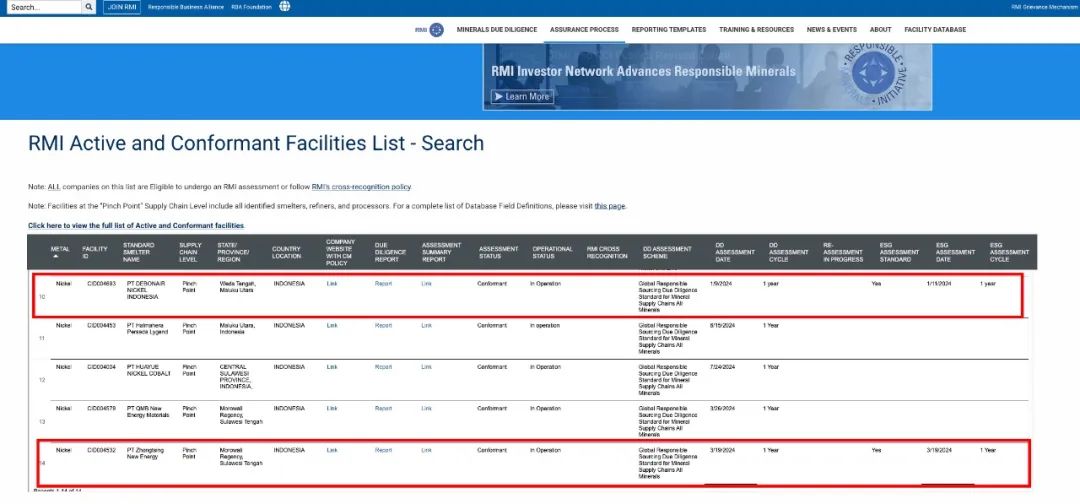1080x504 pixels.
Task: Sort by Standard Smelter Name header
Action: [138, 252]
